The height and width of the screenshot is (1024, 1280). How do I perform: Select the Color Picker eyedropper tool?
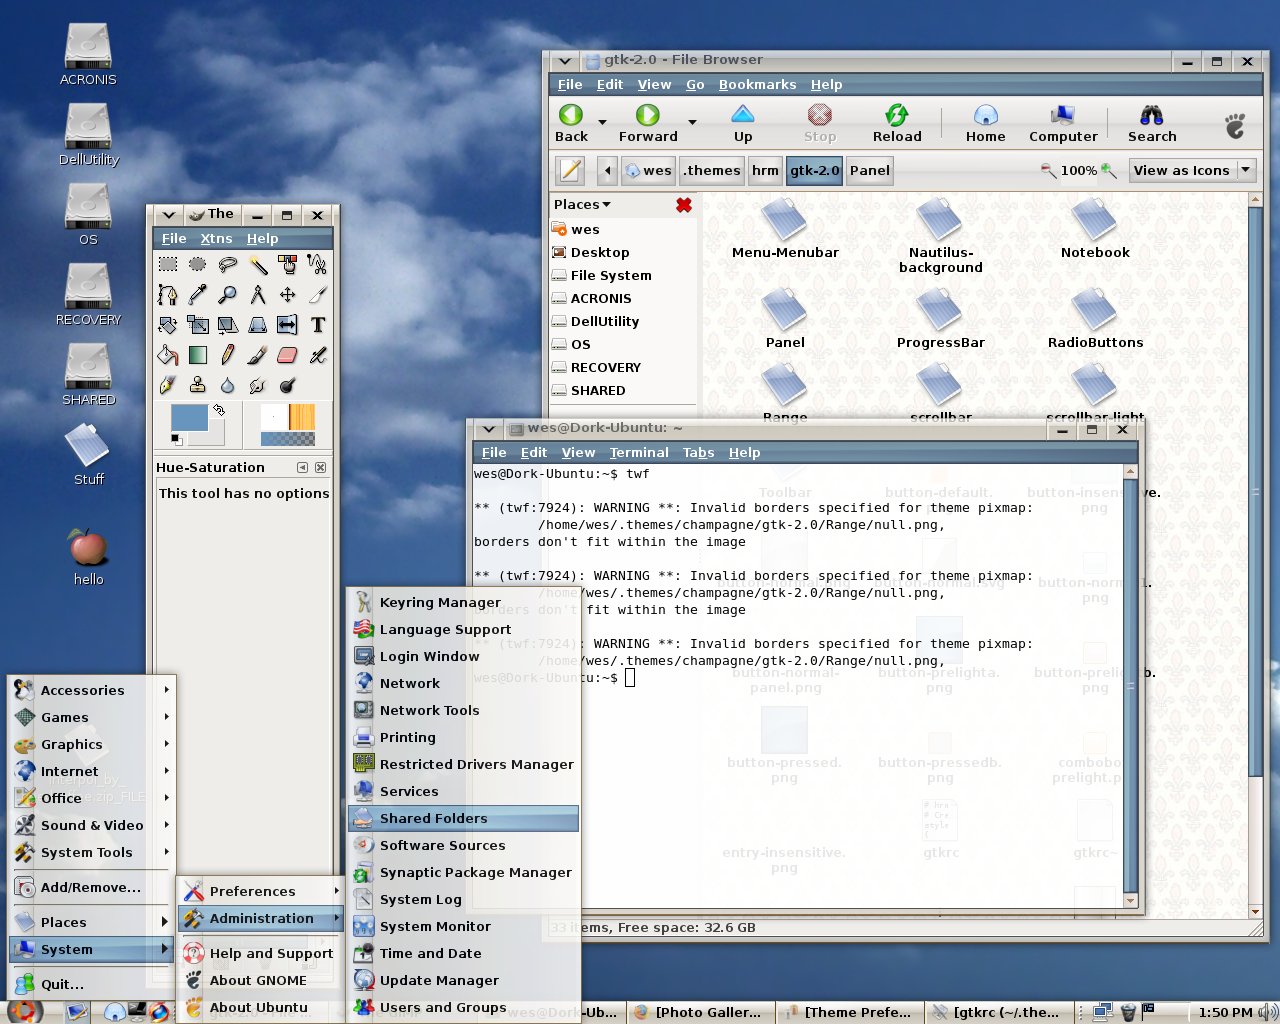point(198,295)
